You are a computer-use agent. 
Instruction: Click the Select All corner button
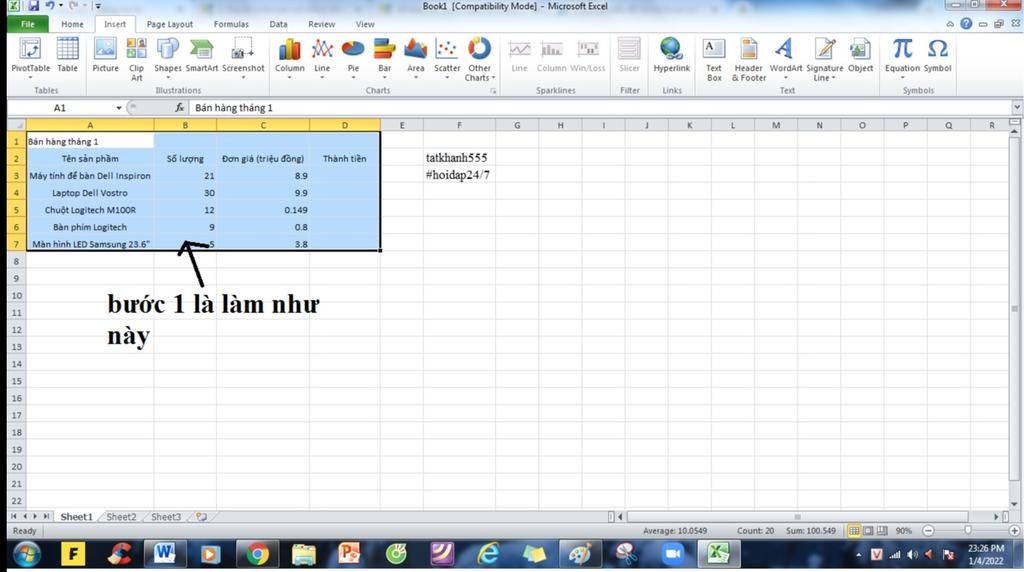point(16,125)
